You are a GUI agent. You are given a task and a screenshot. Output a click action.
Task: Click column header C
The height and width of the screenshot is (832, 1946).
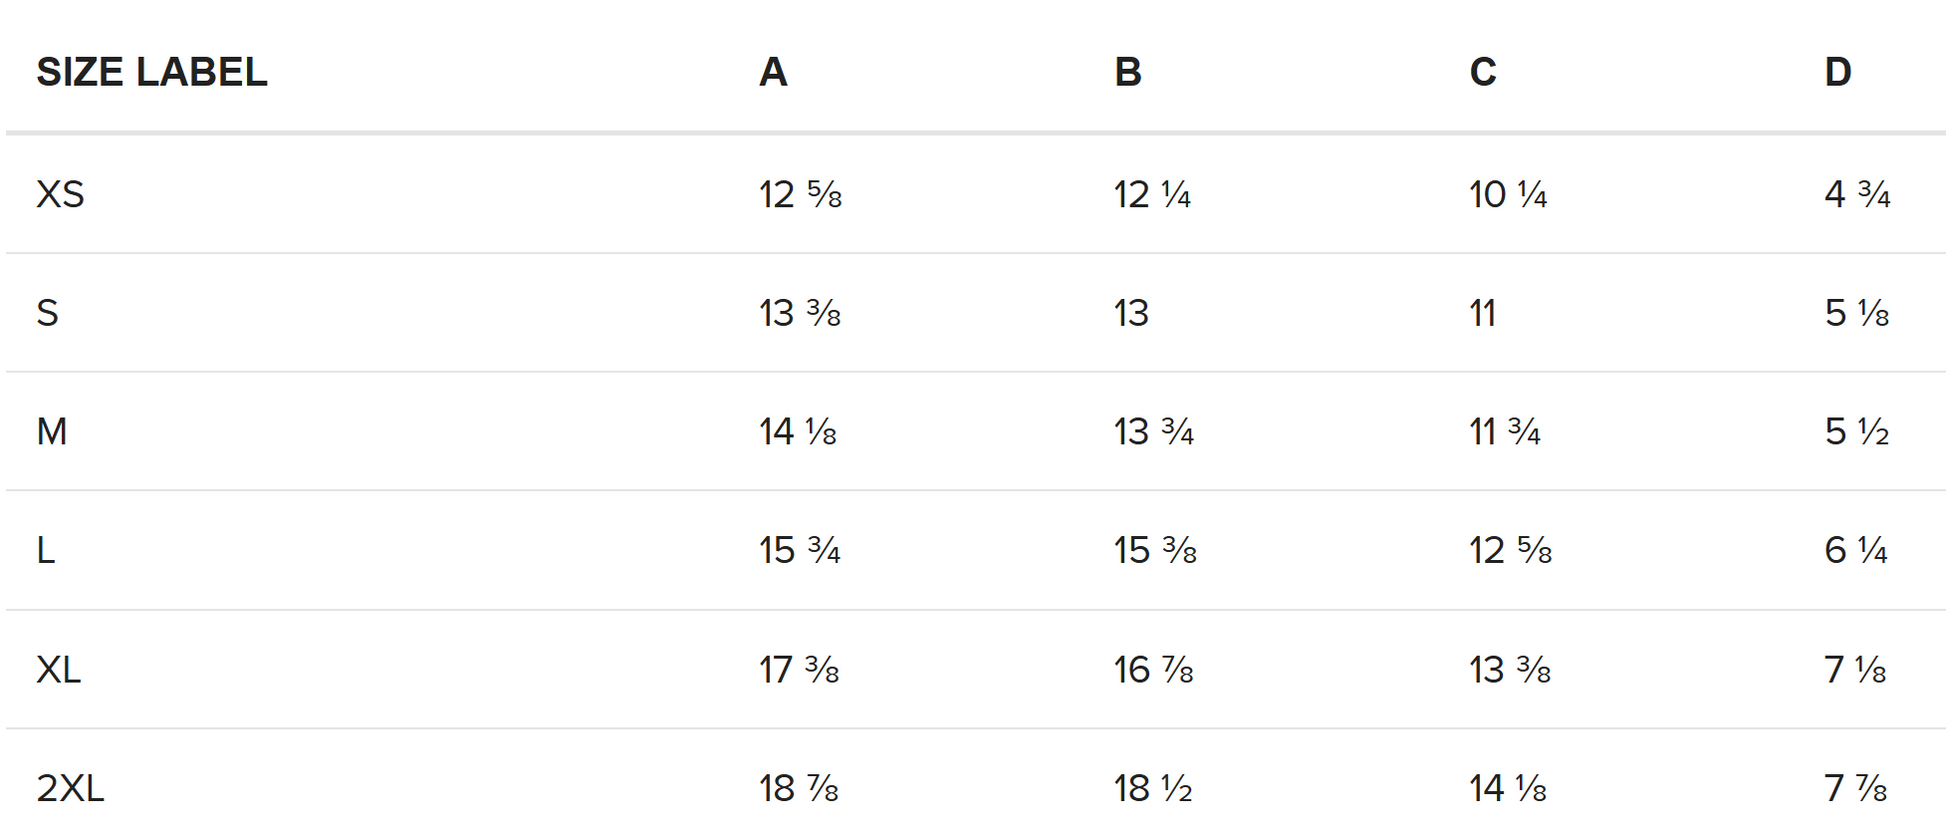1483,72
